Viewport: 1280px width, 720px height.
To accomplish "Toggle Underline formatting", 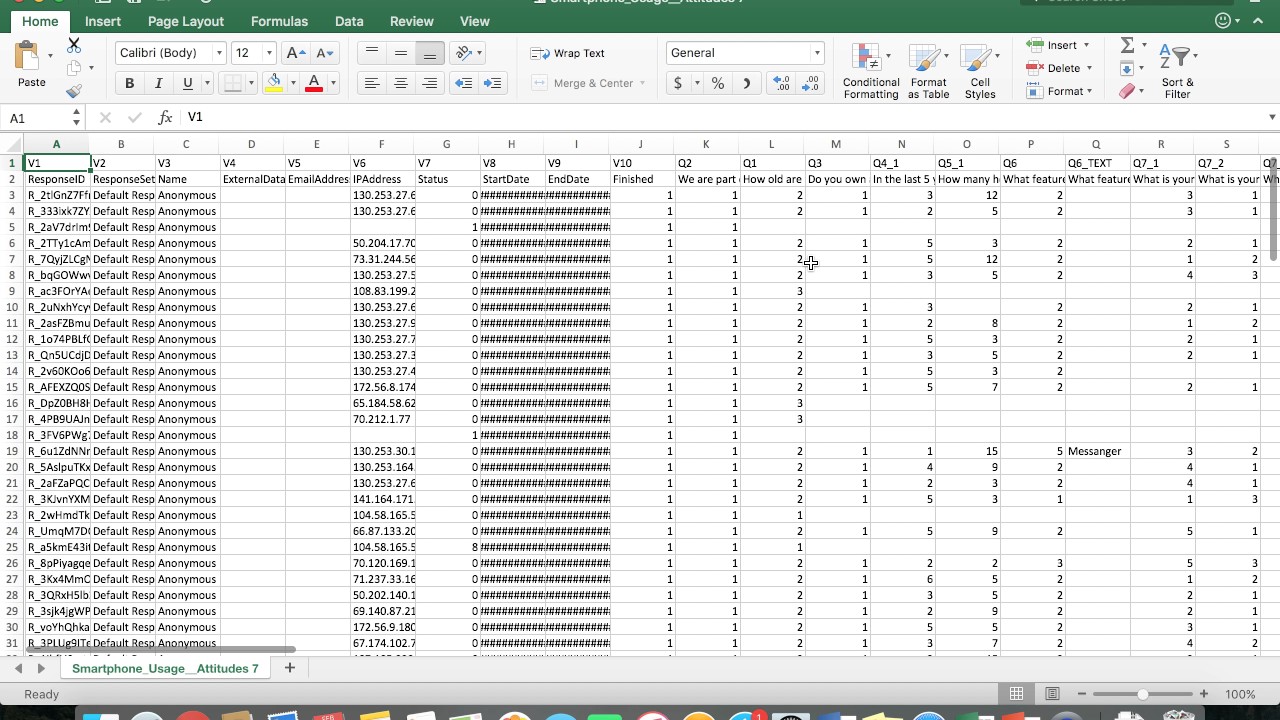I will pyautogui.click(x=187, y=83).
